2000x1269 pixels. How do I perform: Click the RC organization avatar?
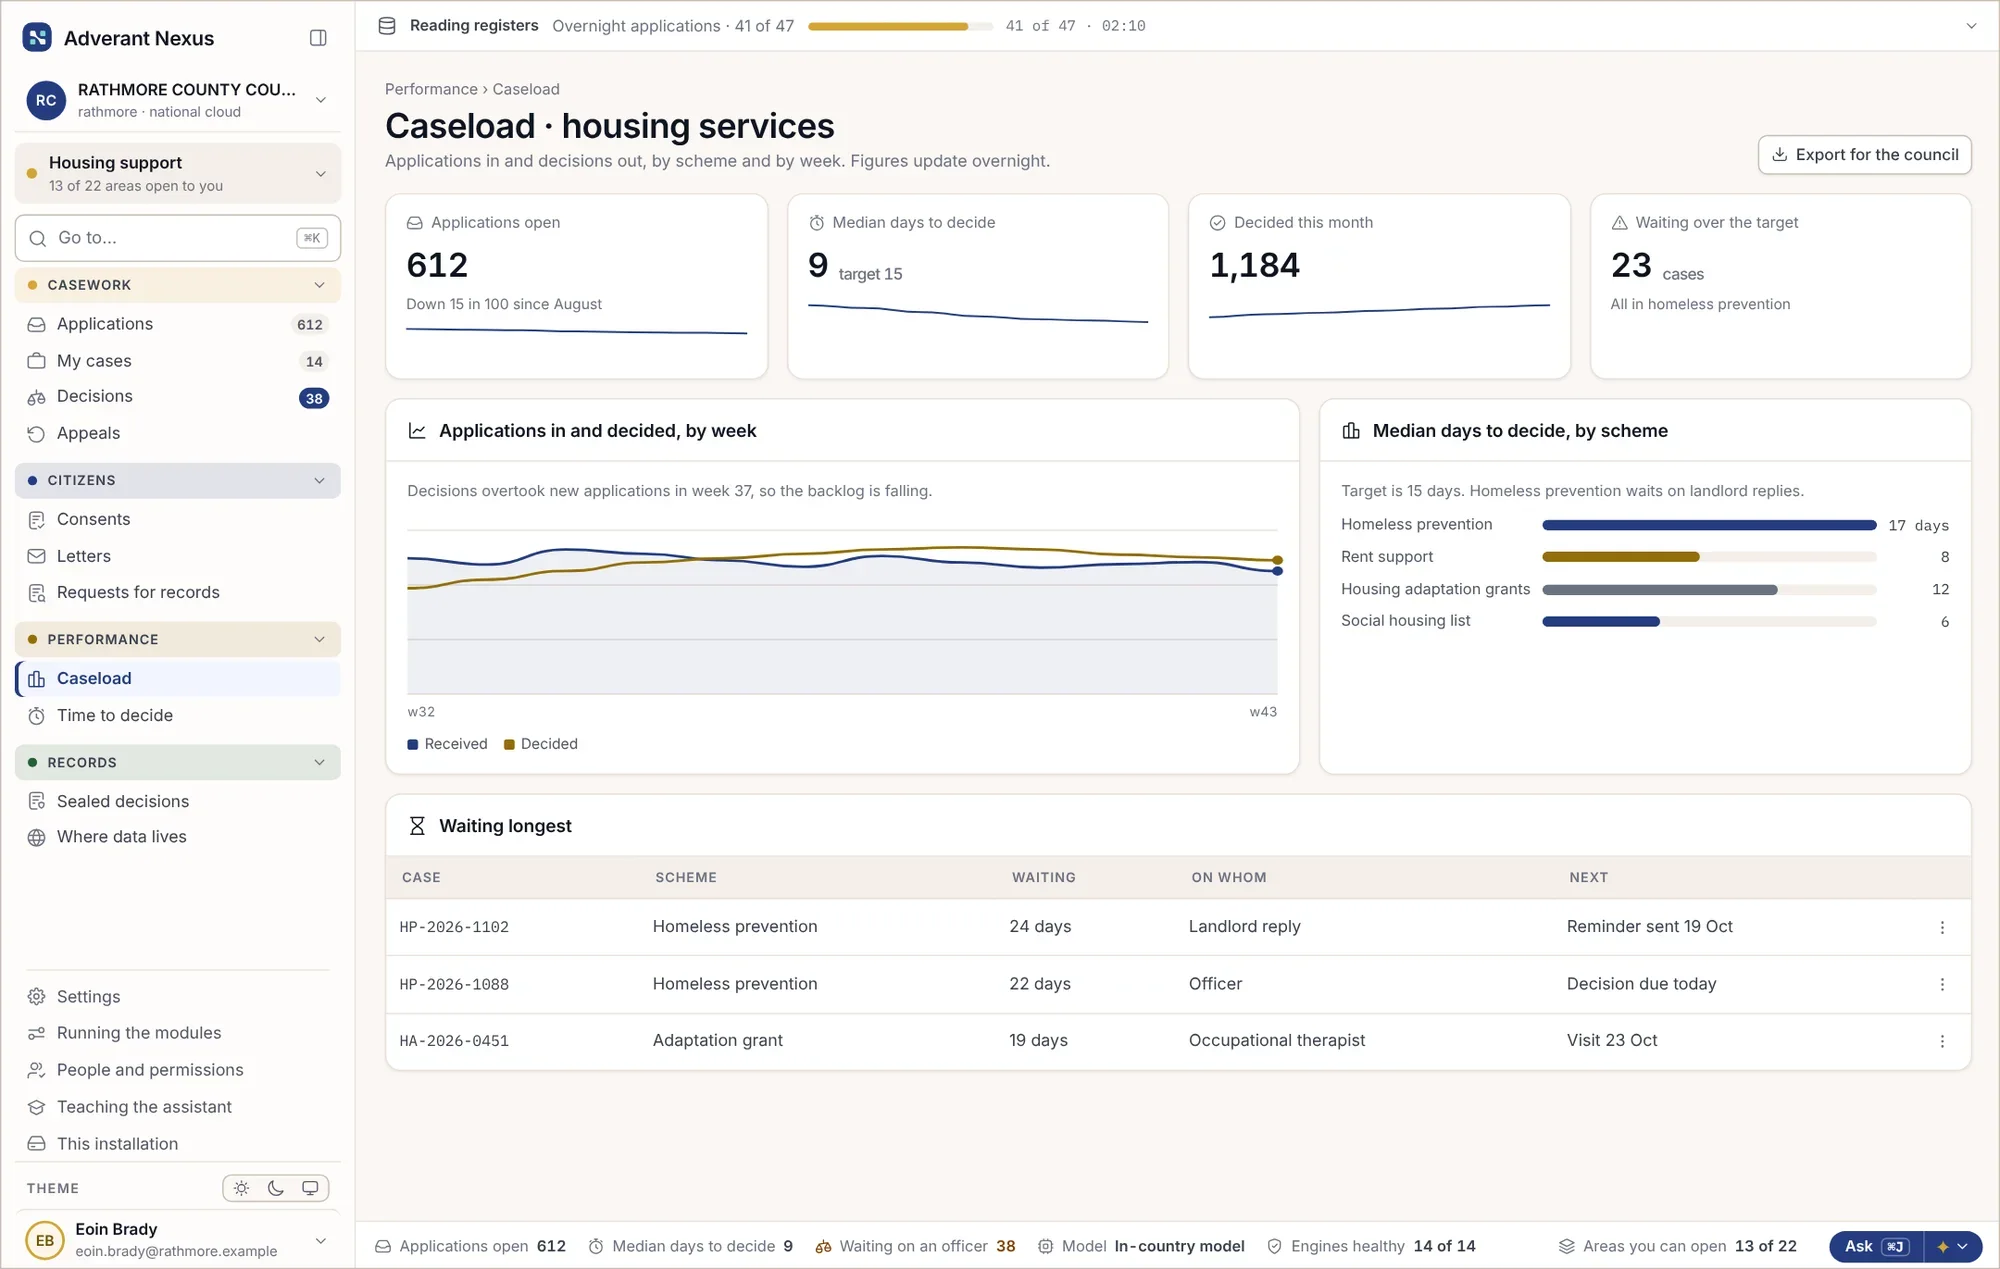46,100
